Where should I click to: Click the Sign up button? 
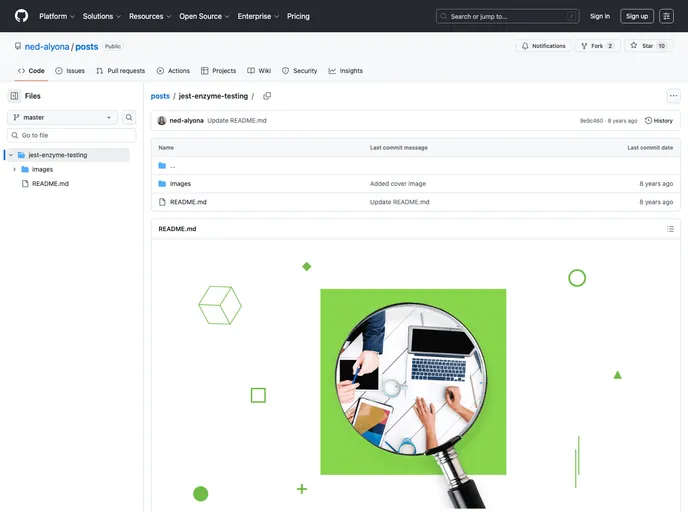(636, 16)
